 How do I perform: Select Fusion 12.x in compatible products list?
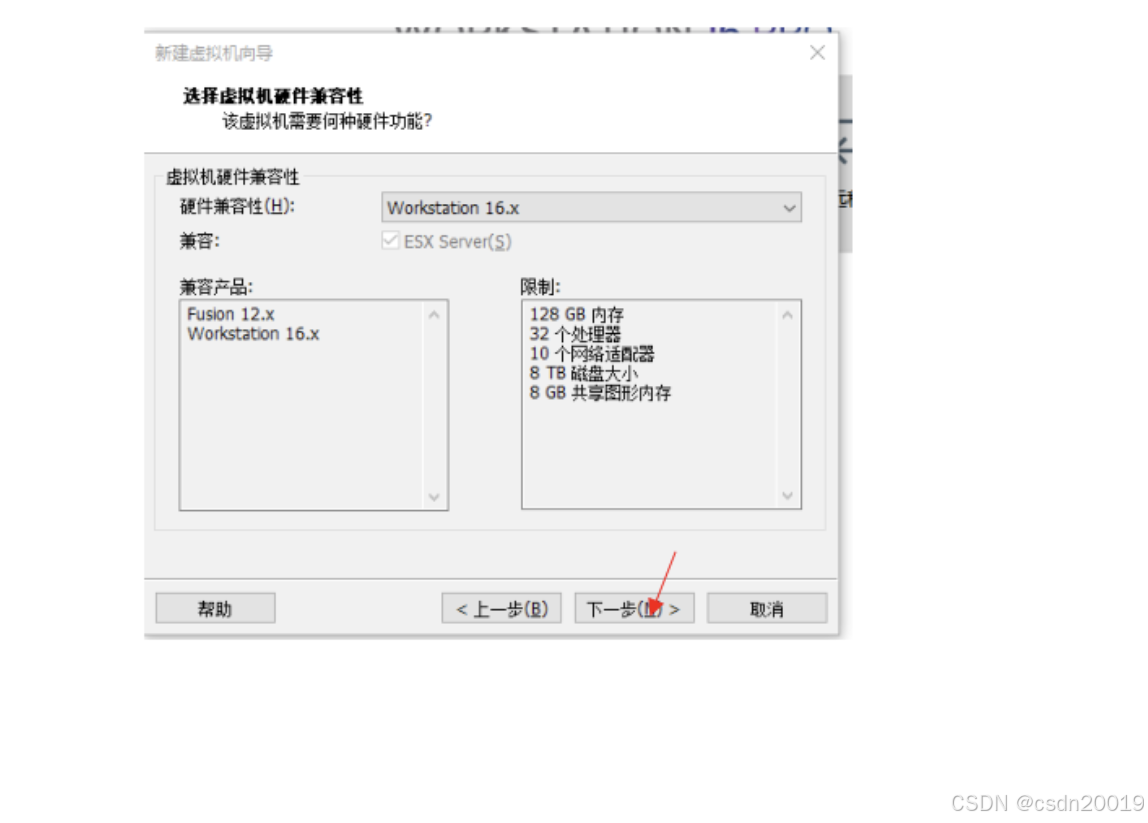[x=231, y=314]
